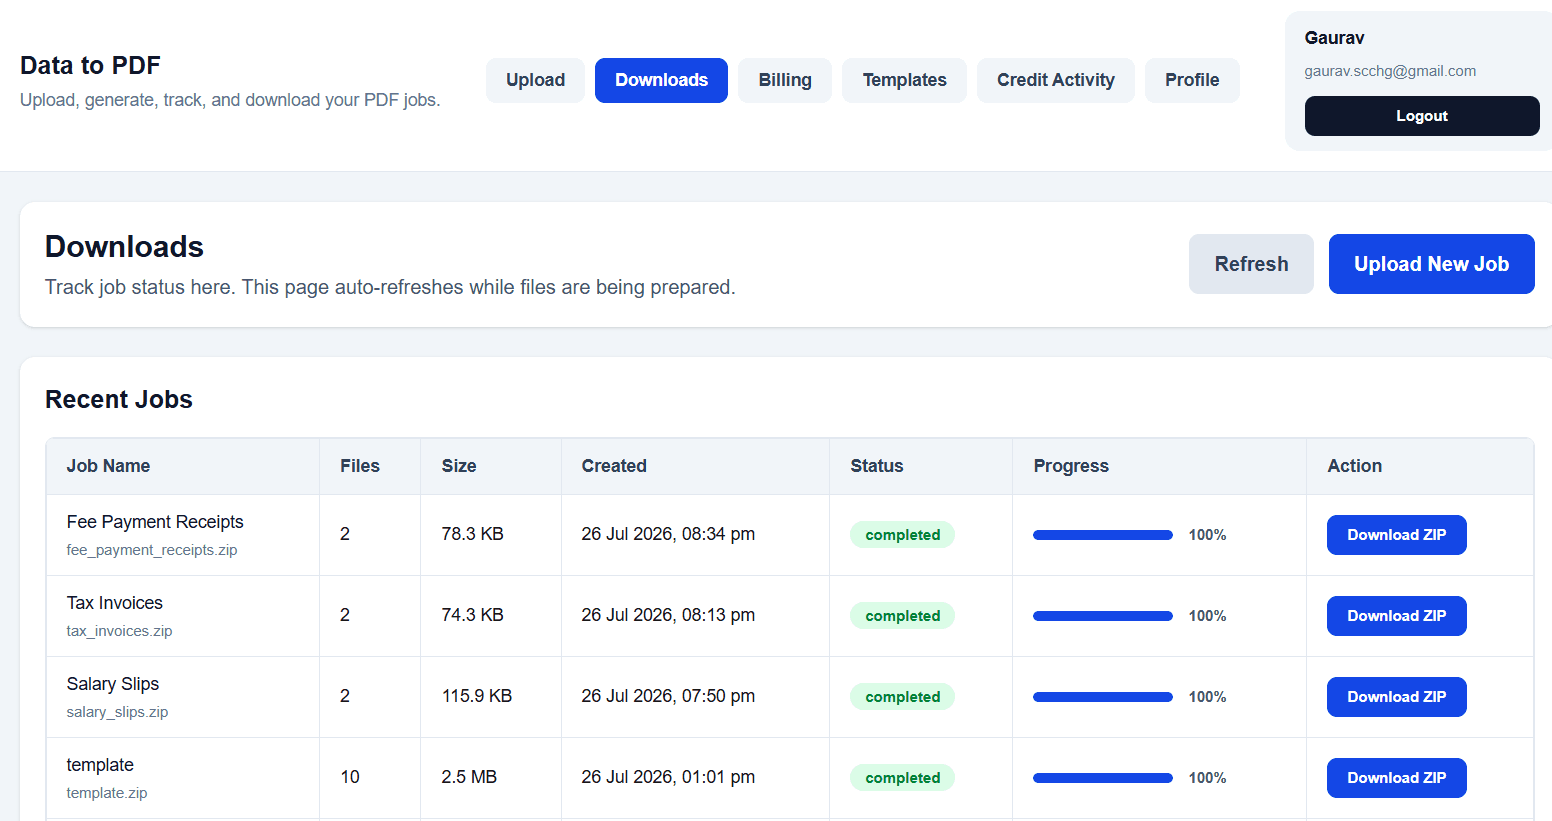Click the files count 10 cell
The height and width of the screenshot is (821, 1552).
pos(350,777)
